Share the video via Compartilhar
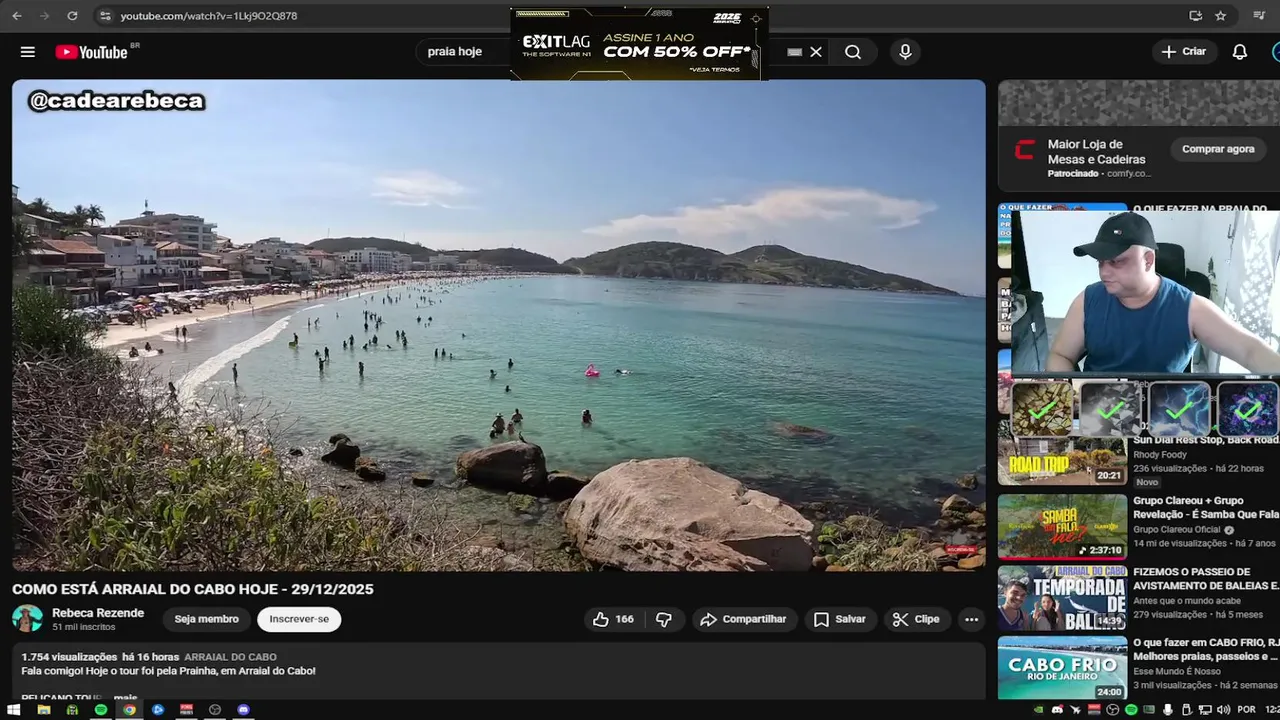Viewport: 1280px width, 720px height. point(743,619)
